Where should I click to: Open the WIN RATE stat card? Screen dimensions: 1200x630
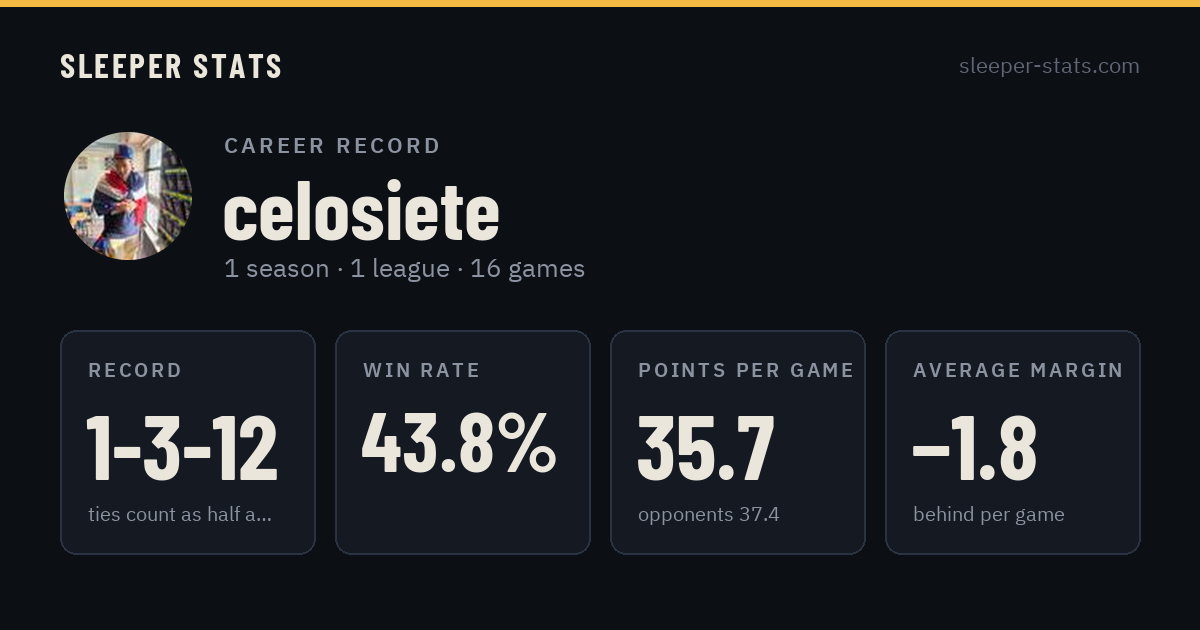[463, 442]
